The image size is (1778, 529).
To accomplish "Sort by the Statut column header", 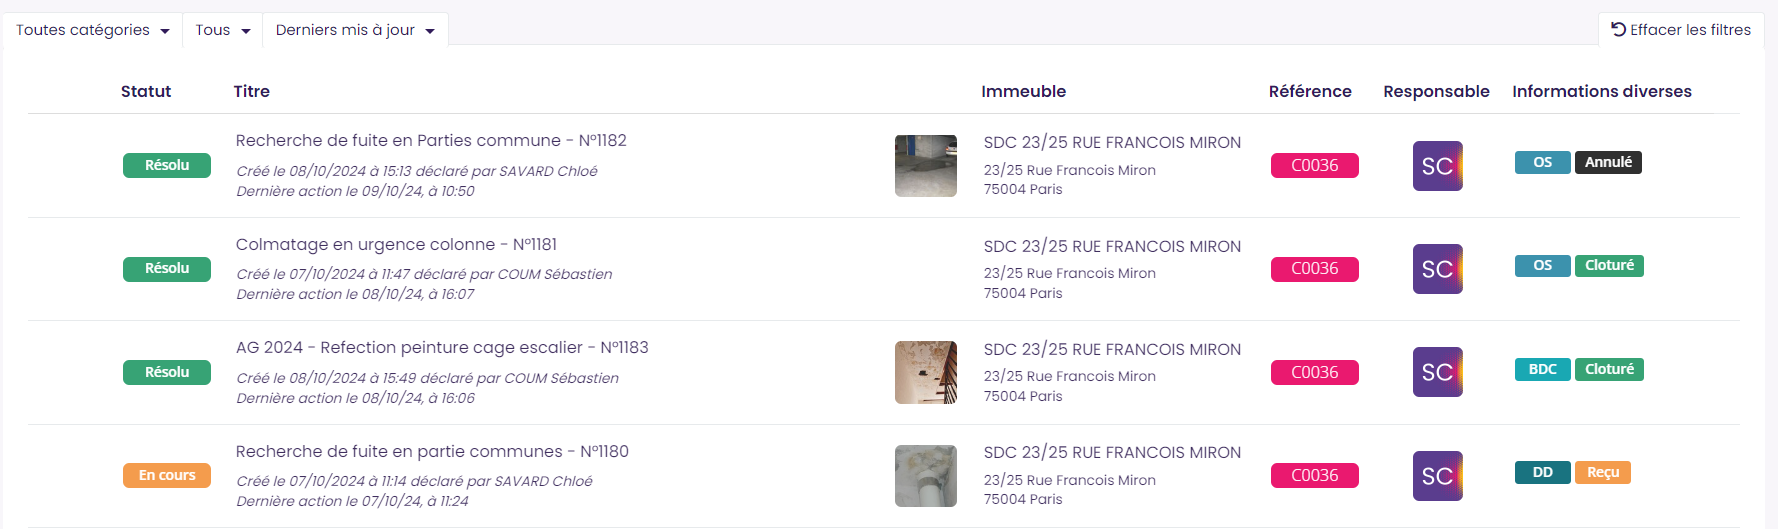I will pos(146,91).
